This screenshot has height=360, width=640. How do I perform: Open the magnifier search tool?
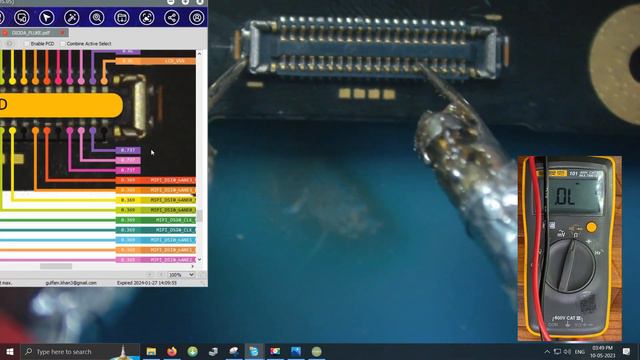pyautogui.click(x=97, y=18)
